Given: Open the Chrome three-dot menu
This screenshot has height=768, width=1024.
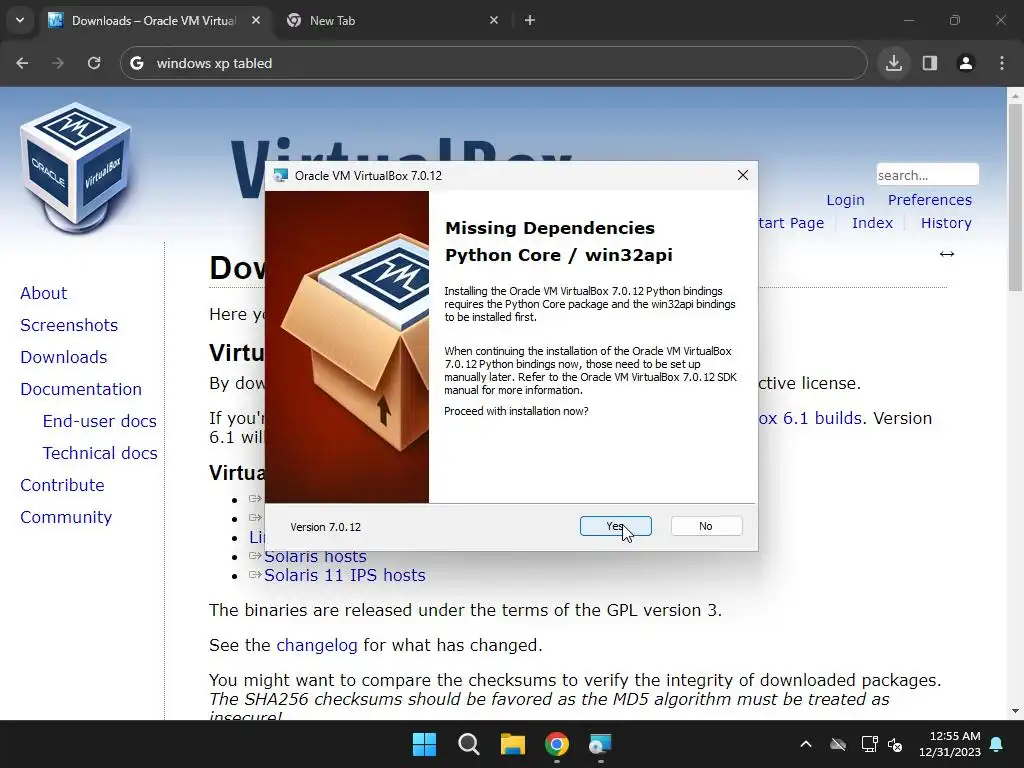Looking at the screenshot, I should click(1002, 63).
